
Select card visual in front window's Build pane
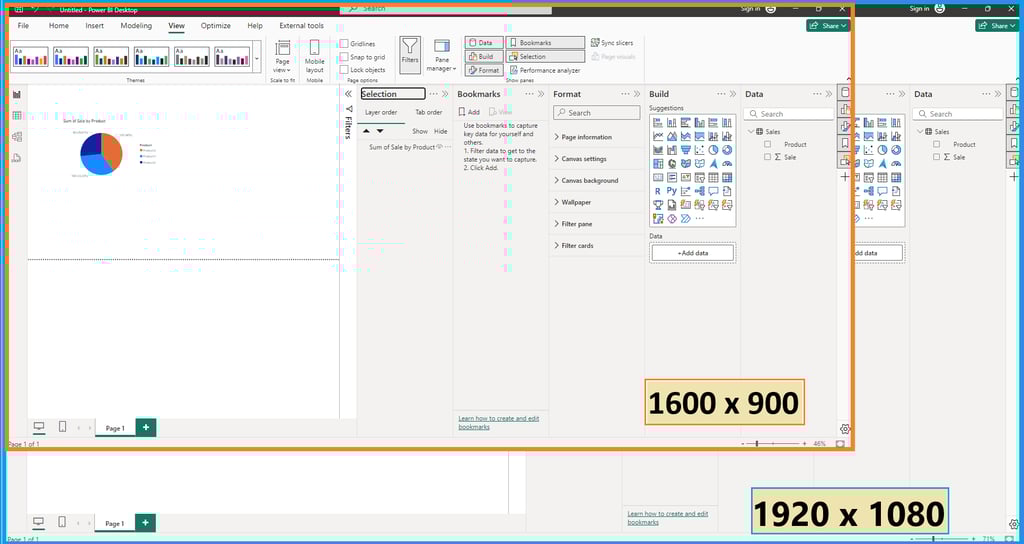pyautogui.click(x=658, y=178)
